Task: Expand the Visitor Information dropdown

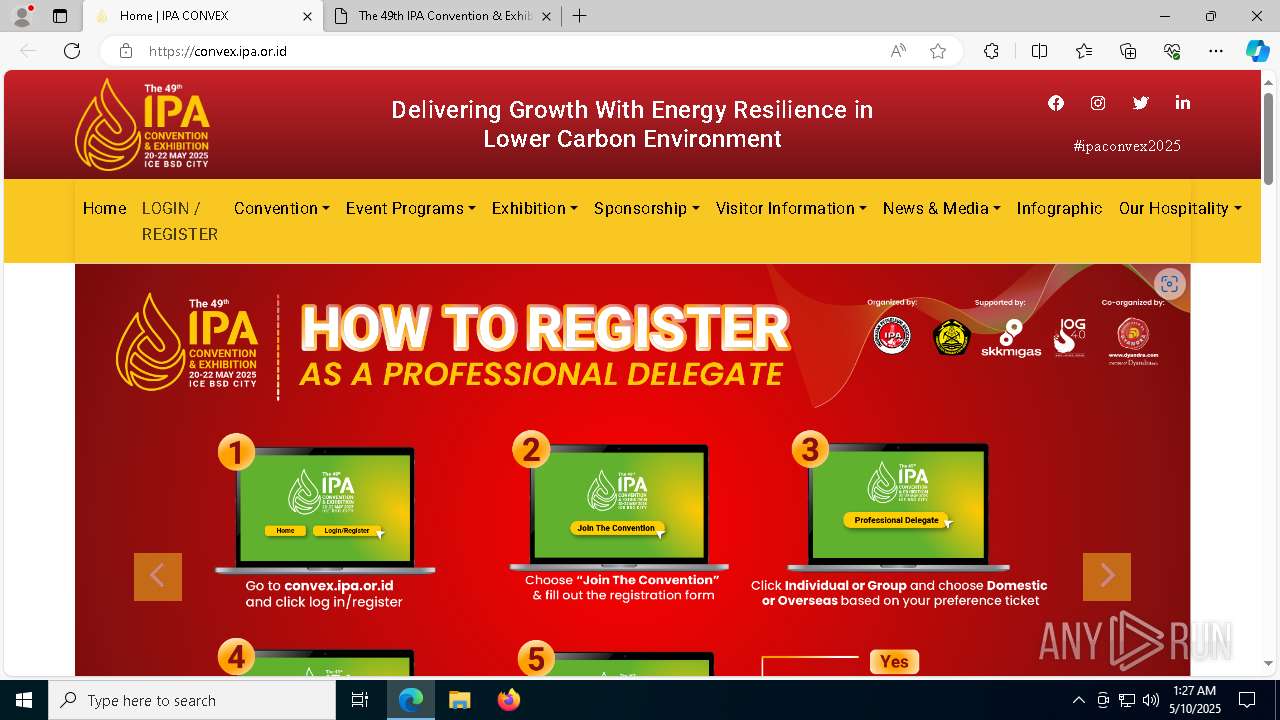Action: coord(791,208)
